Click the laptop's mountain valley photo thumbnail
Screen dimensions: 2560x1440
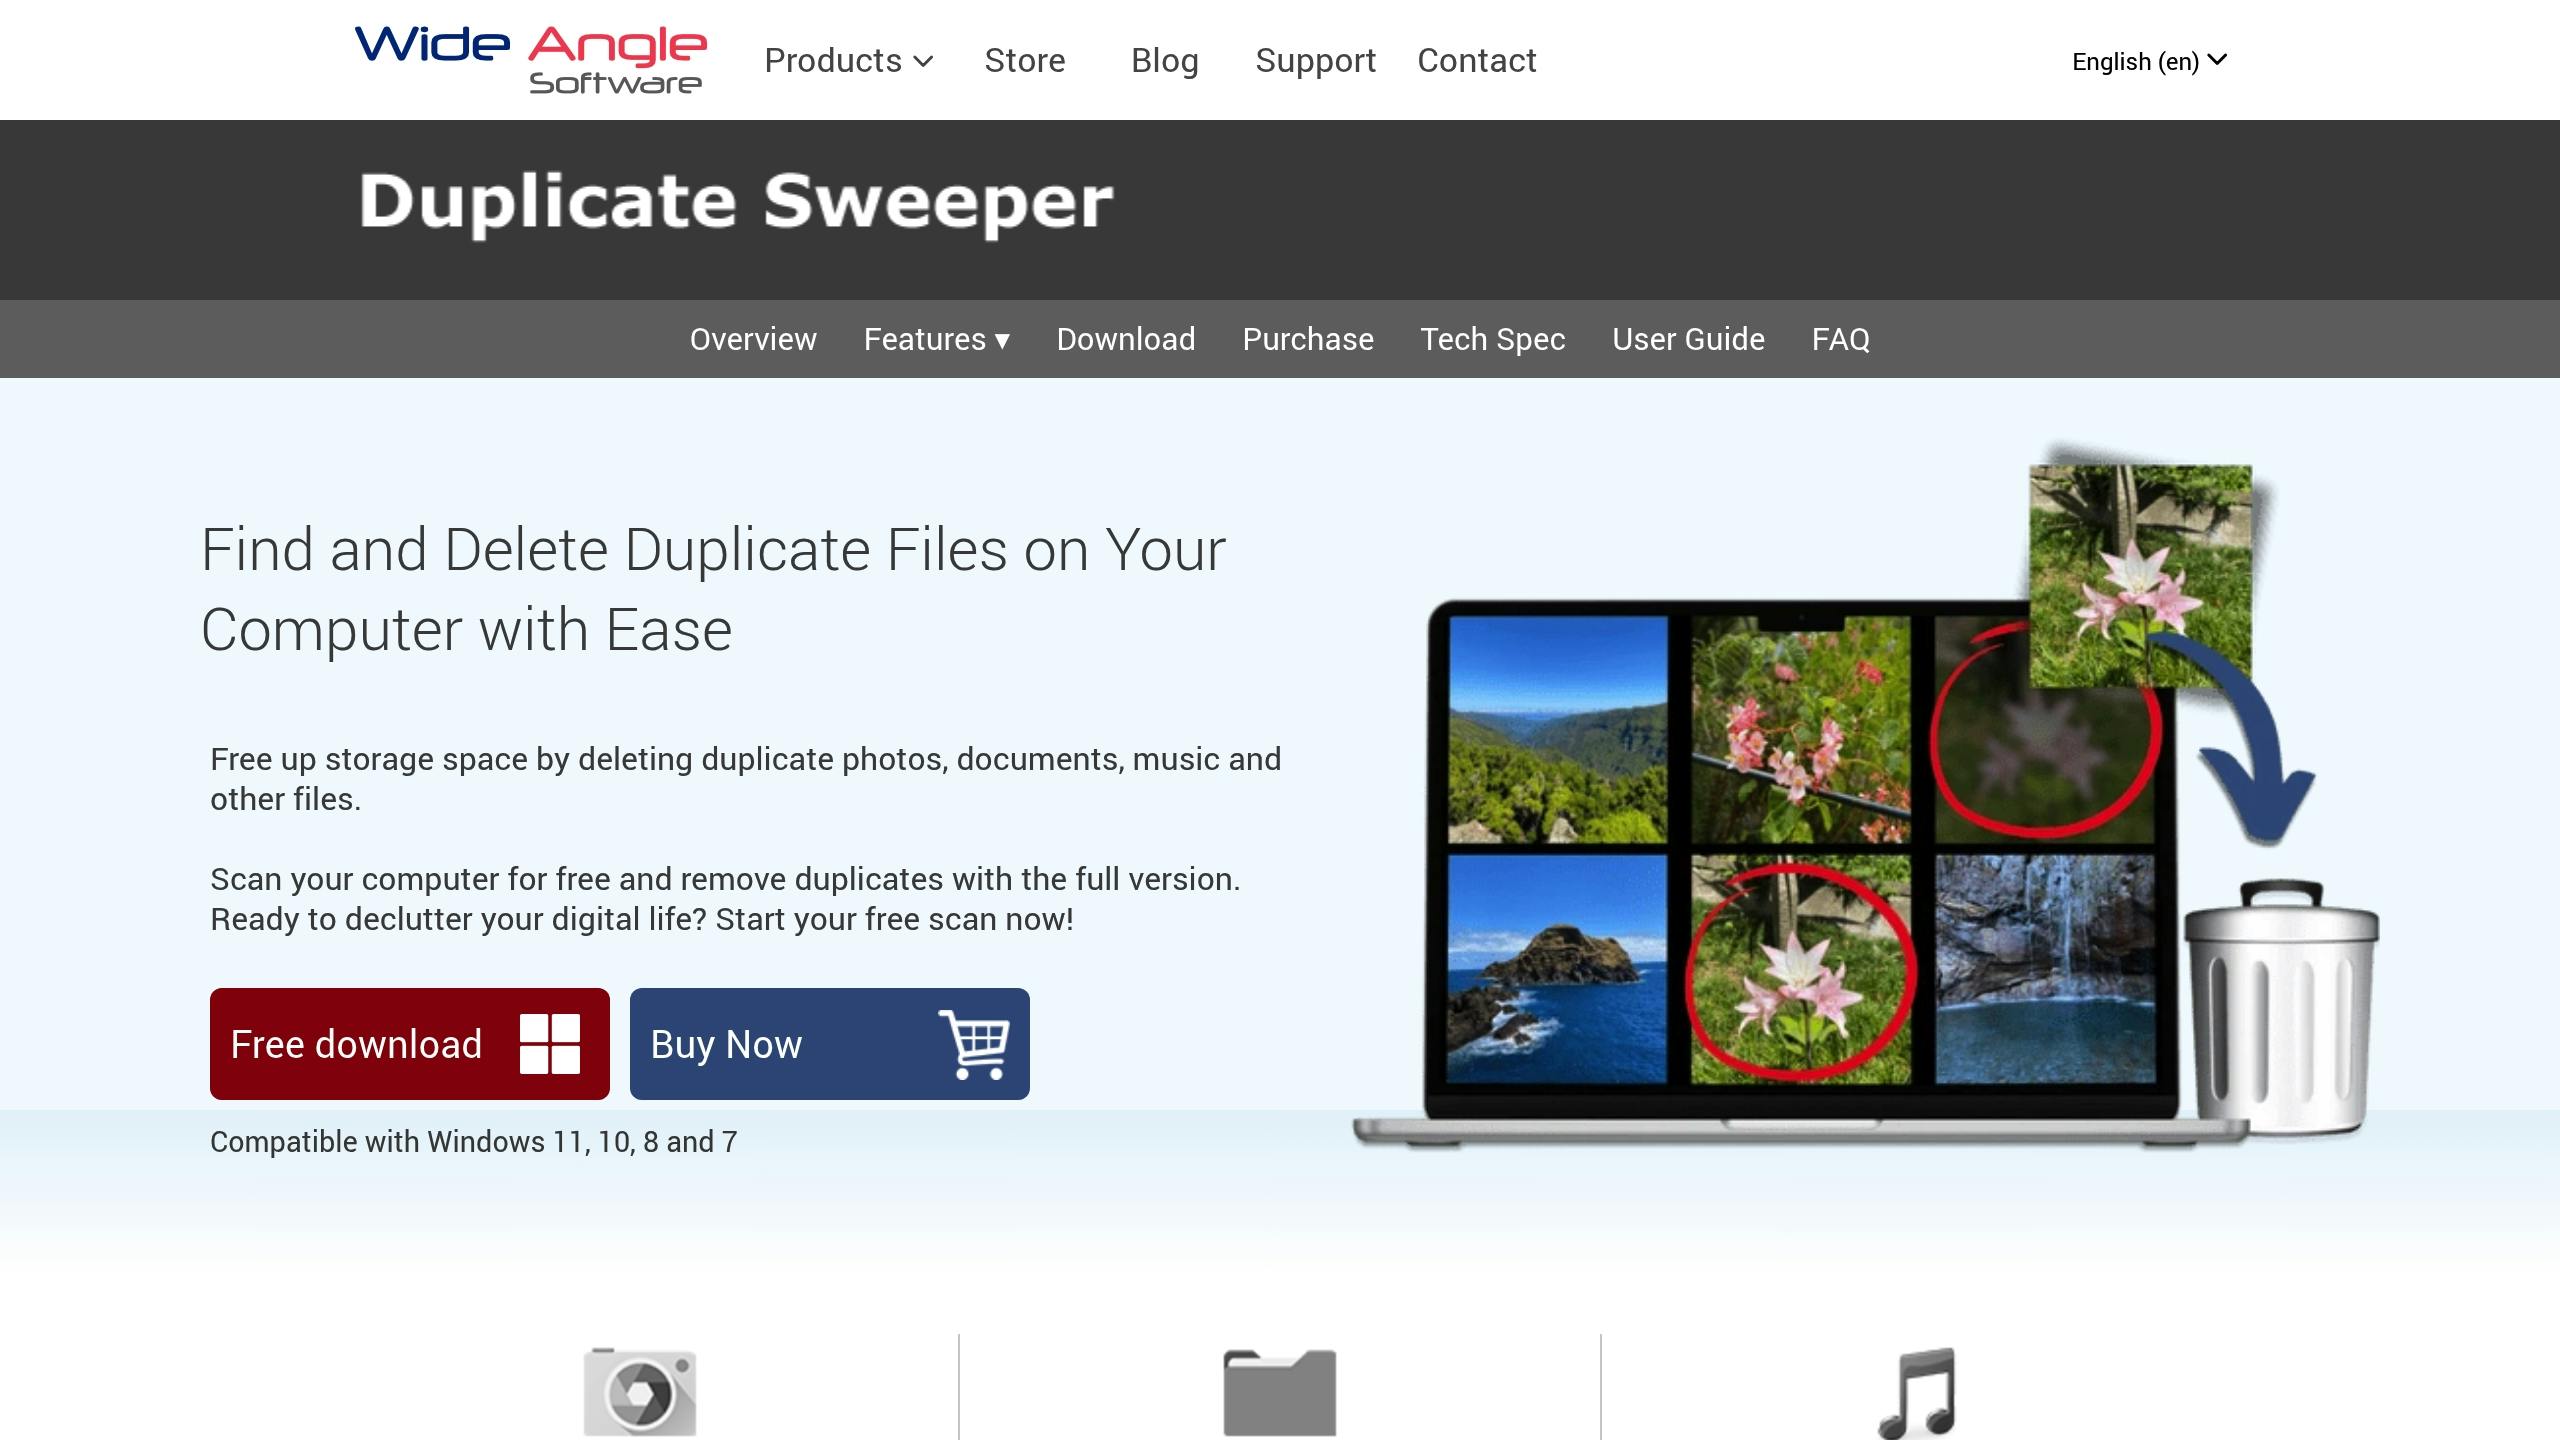[x=1558, y=729]
